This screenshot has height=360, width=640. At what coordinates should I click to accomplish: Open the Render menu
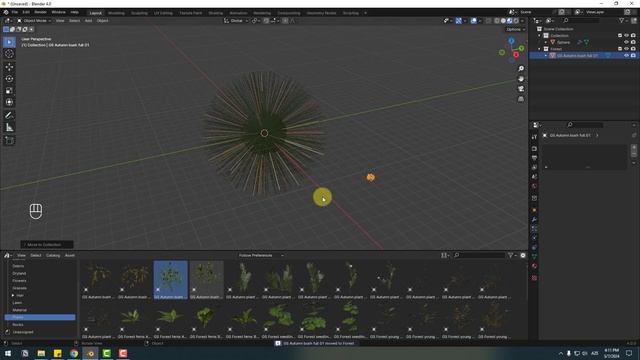click(x=40, y=12)
